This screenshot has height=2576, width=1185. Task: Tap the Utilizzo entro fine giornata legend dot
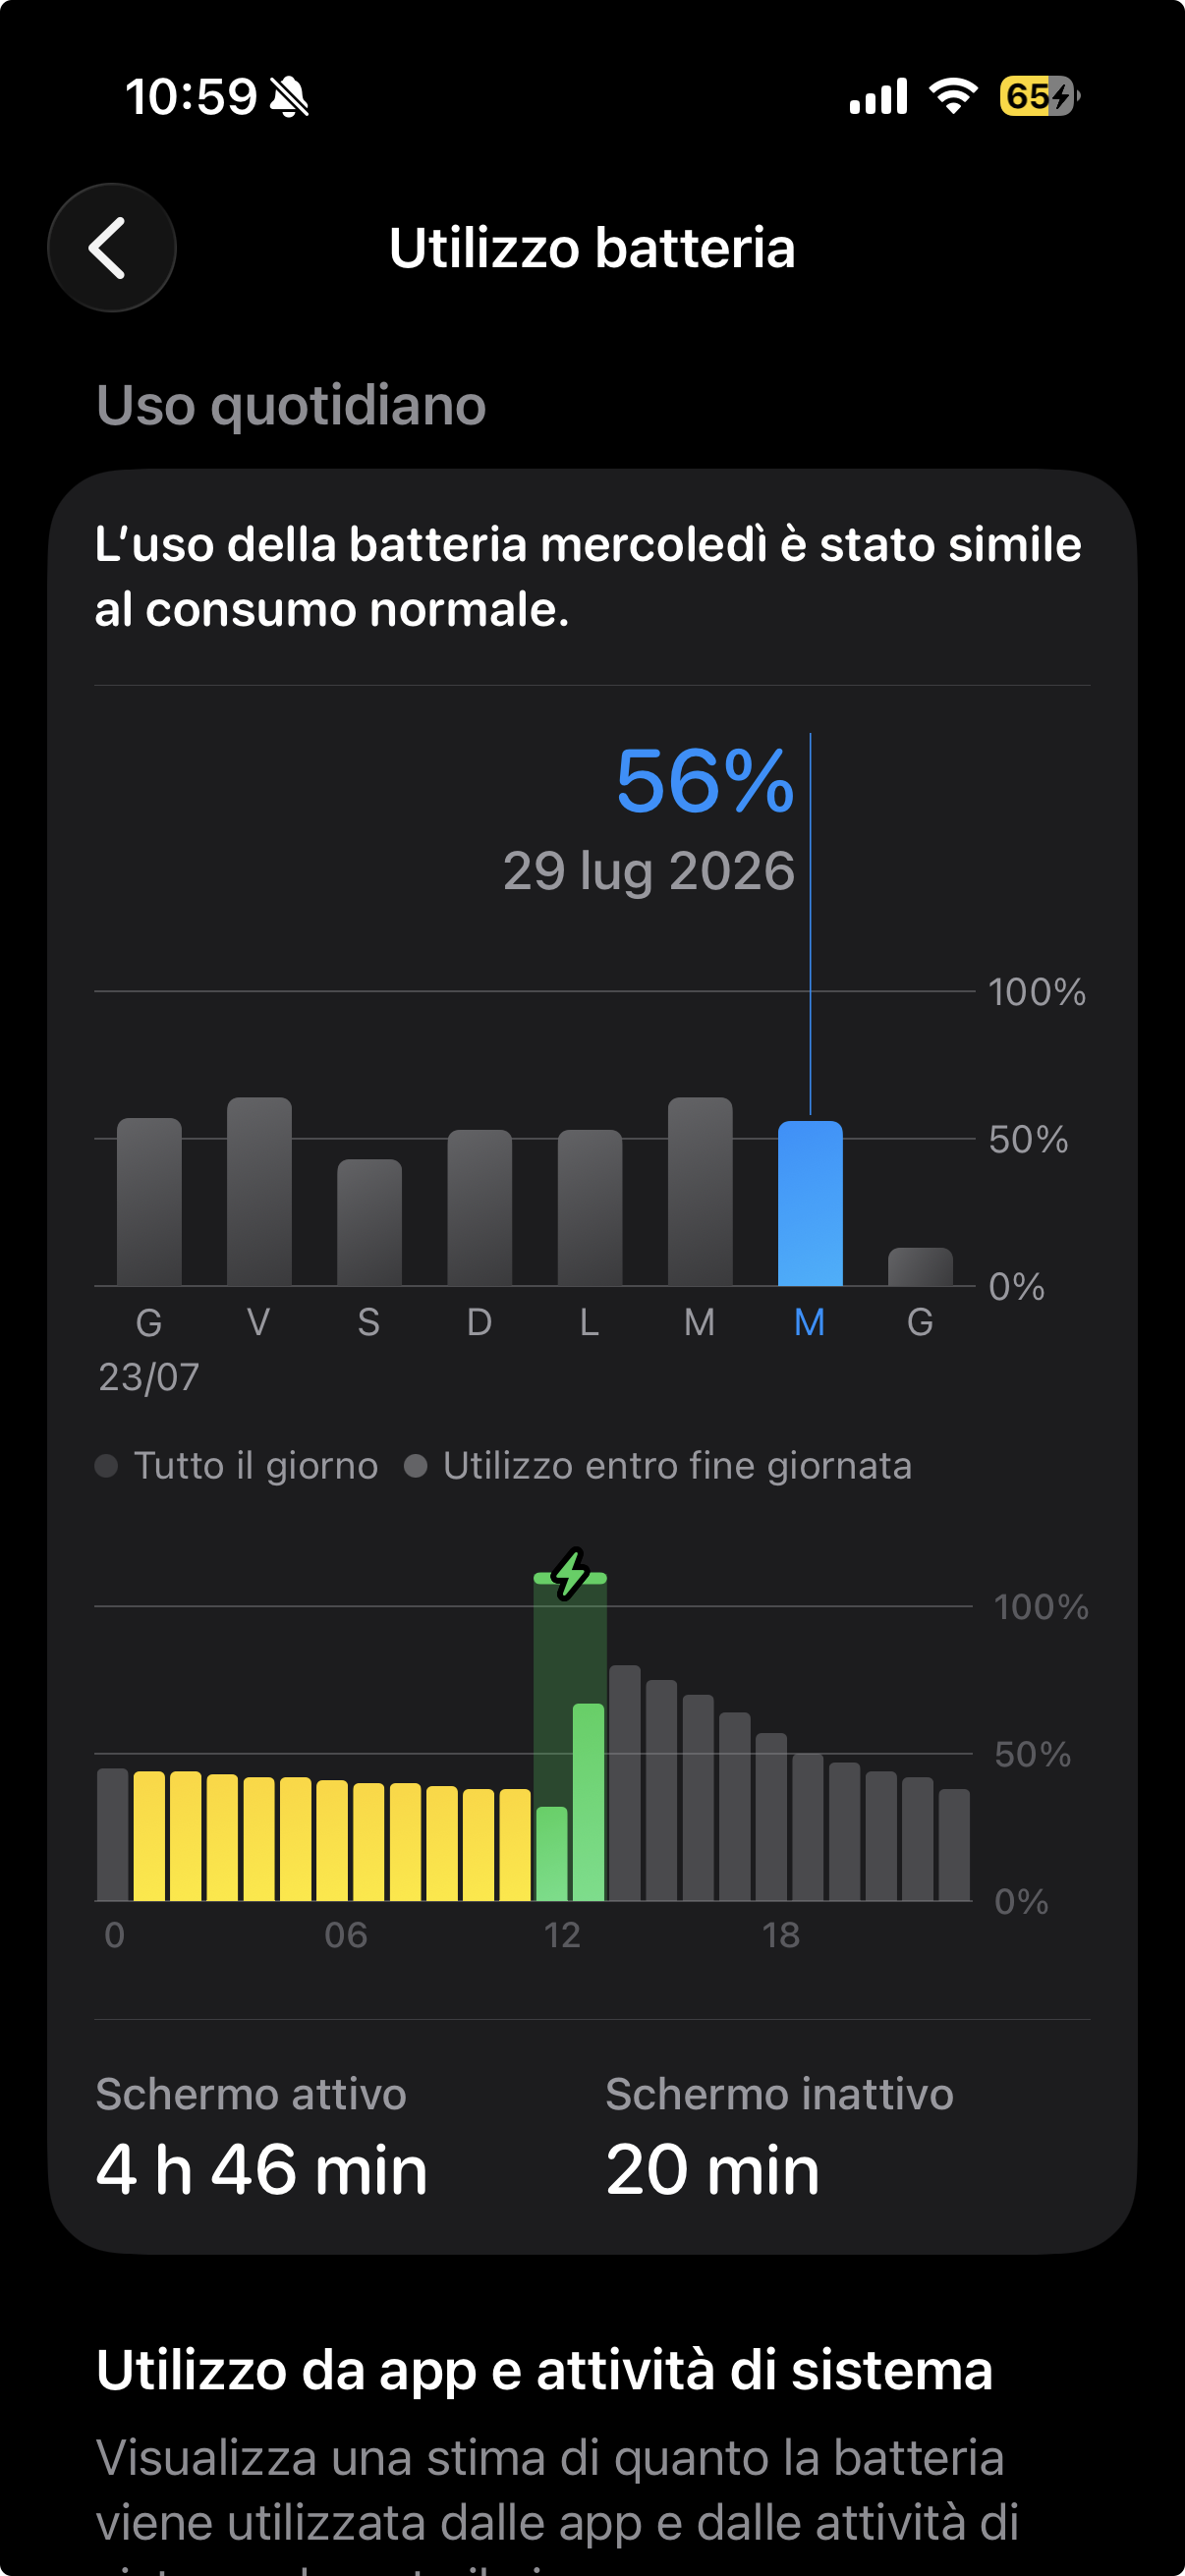point(415,1466)
